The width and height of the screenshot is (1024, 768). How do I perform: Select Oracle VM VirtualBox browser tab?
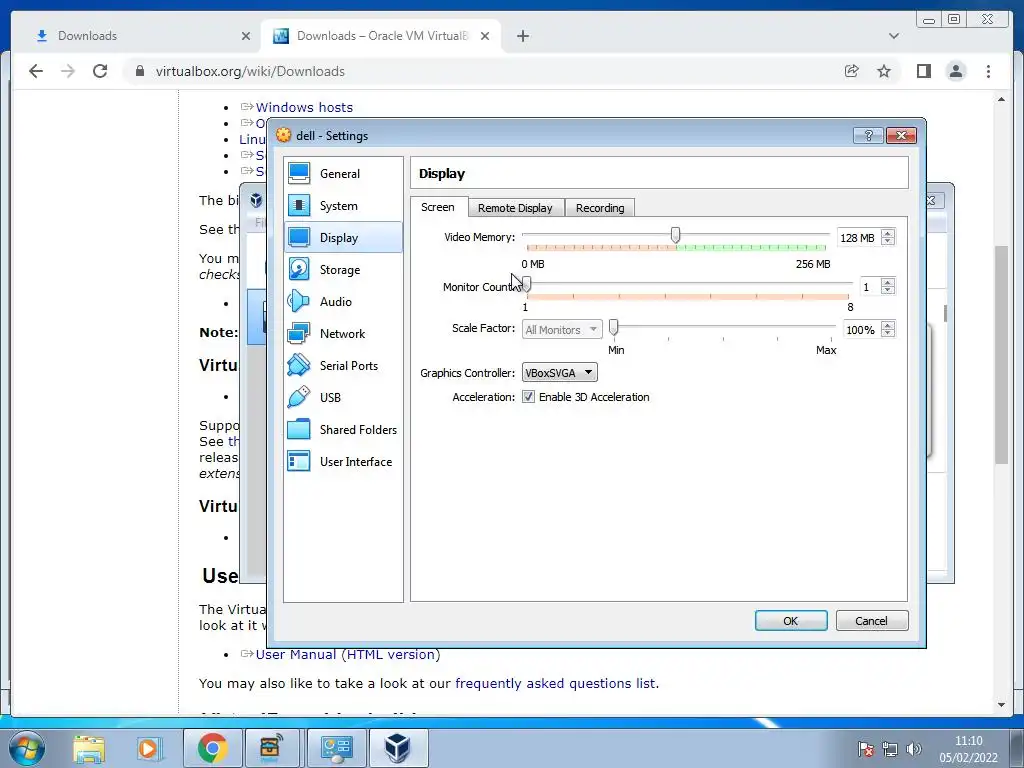[382, 36]
